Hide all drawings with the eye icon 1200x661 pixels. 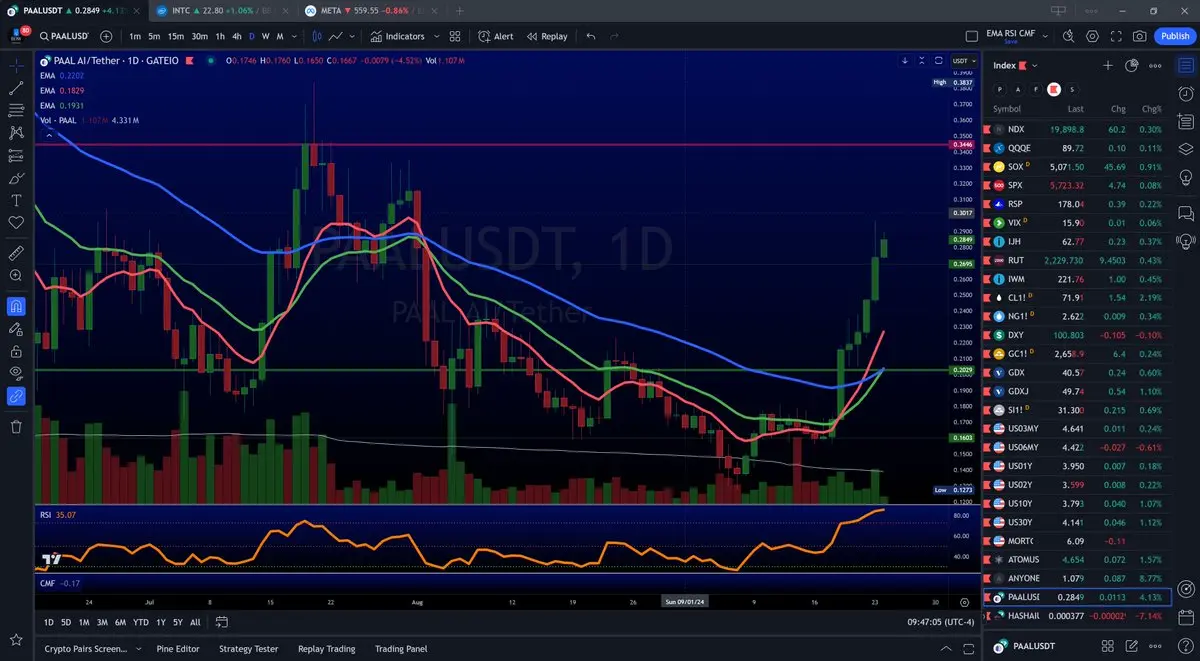(16, 373)
